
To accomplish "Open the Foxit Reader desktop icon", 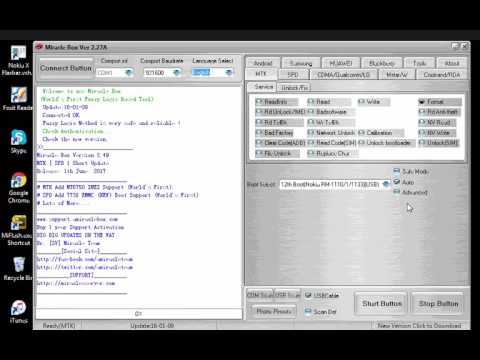I will pos(18,99).
